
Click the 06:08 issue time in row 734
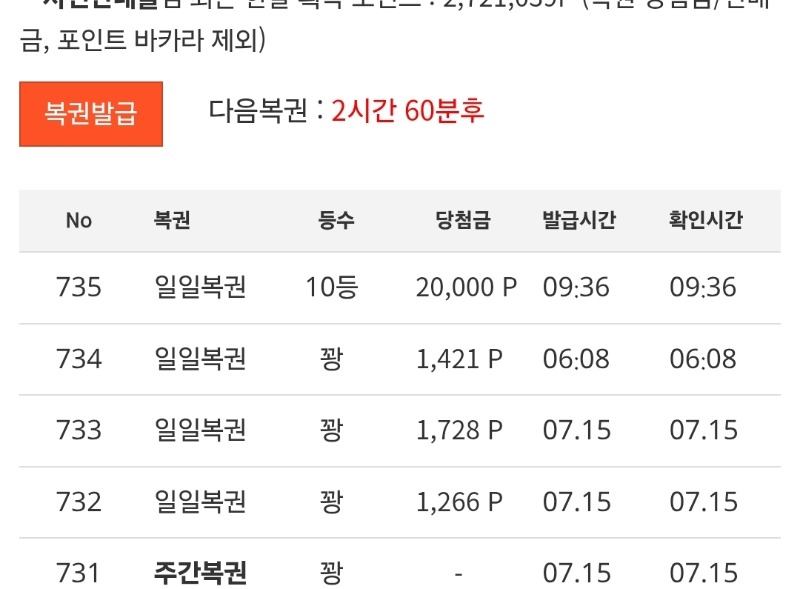pyautogui.click(x=576, y=359)
